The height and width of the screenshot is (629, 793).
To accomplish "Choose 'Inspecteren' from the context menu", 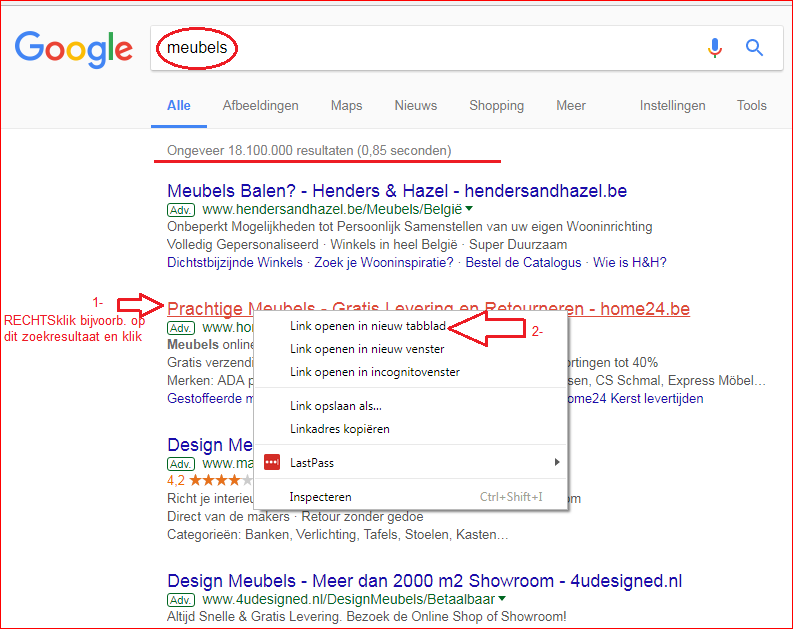I will tap(320, 497).
